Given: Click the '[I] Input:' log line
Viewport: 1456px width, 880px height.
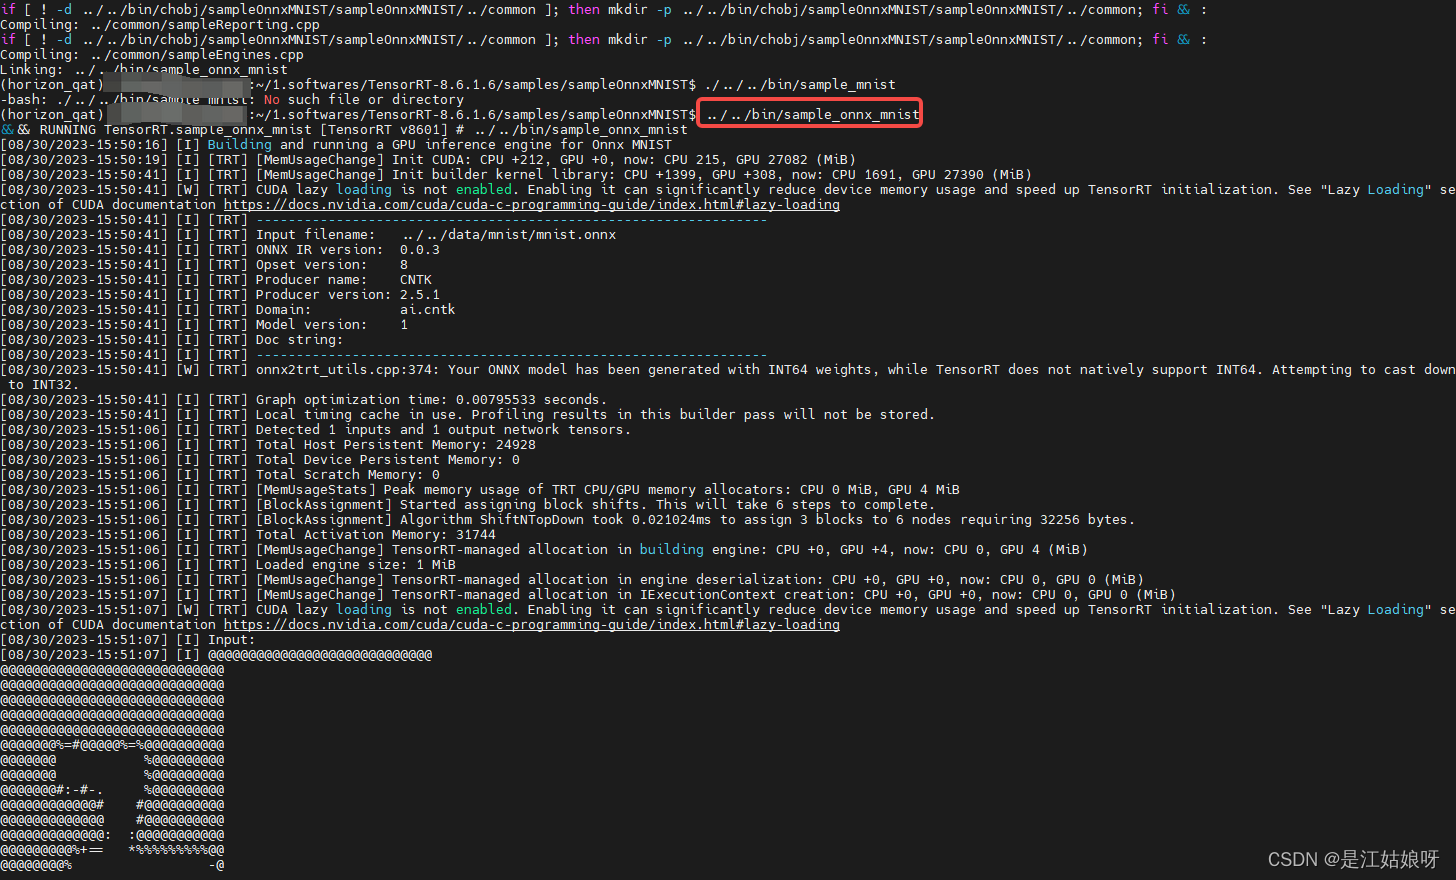Looking at the screenshot, I should point(128,640).
